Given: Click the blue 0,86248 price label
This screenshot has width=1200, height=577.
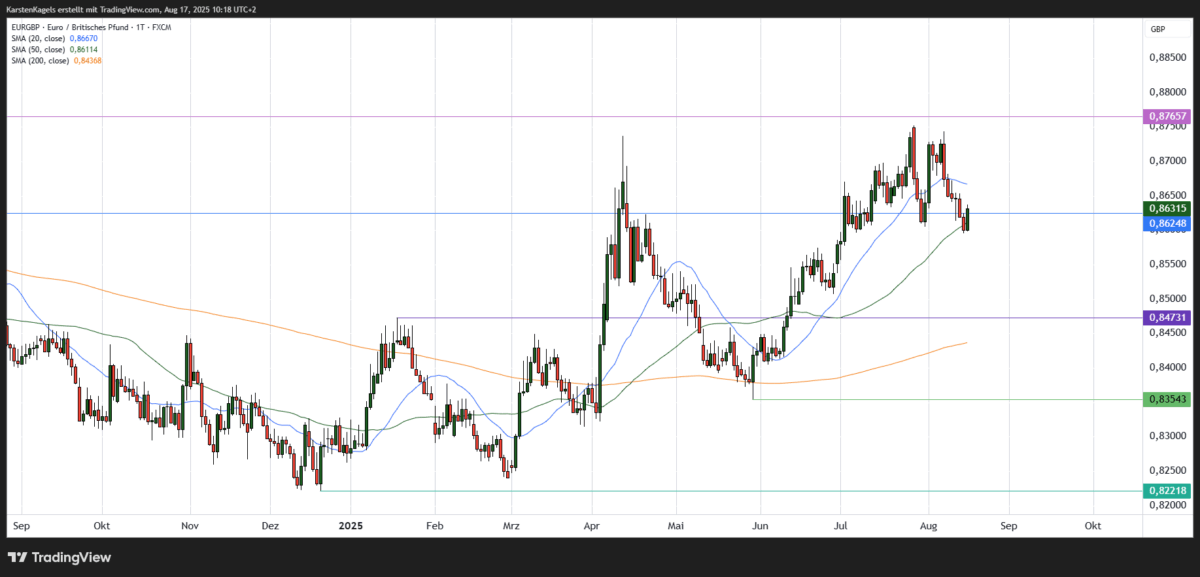Looking at the screenshot, I should tap(1167, 224).
